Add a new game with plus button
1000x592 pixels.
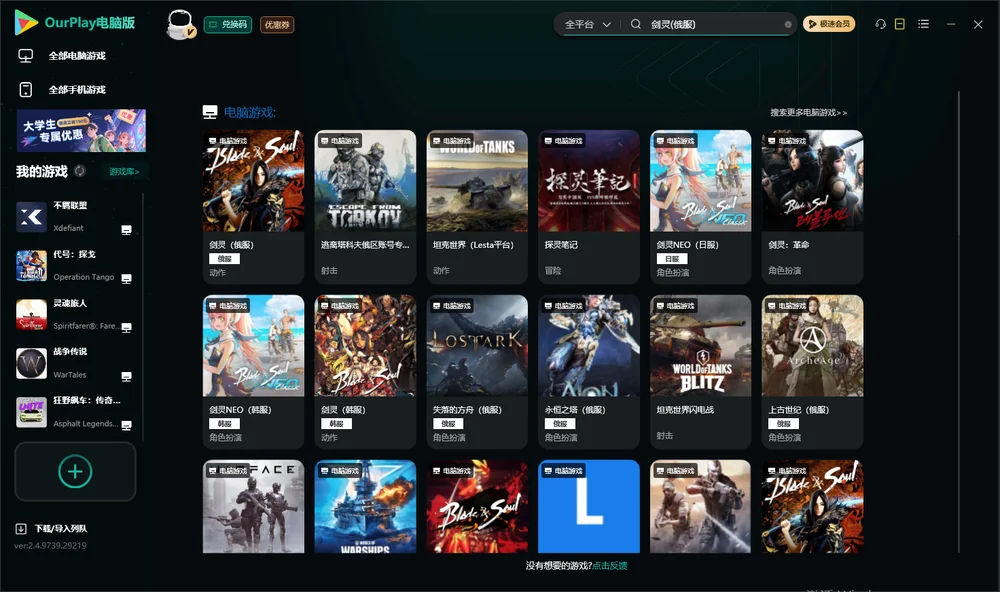(75, 471)
